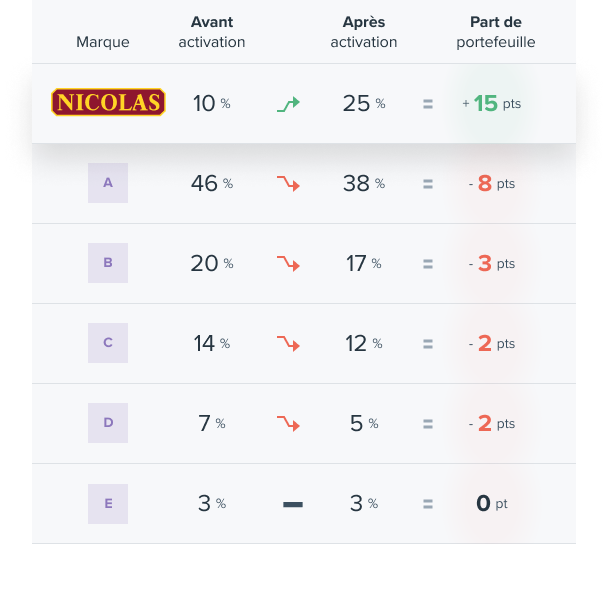Click the NICOLAS brand logo
The image size is (608, 601).
[x=108, y=102]
